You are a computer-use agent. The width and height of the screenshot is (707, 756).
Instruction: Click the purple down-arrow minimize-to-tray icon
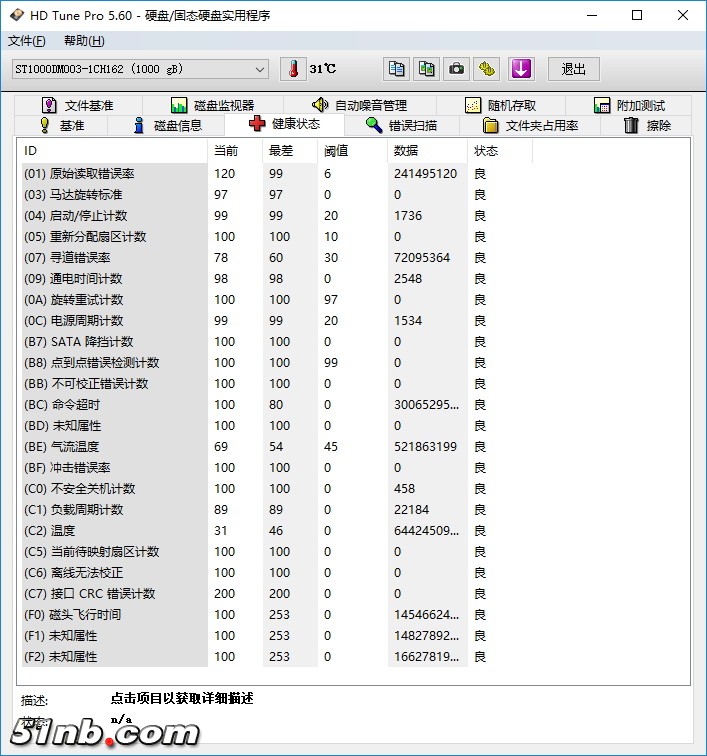(x=521, y=69)
